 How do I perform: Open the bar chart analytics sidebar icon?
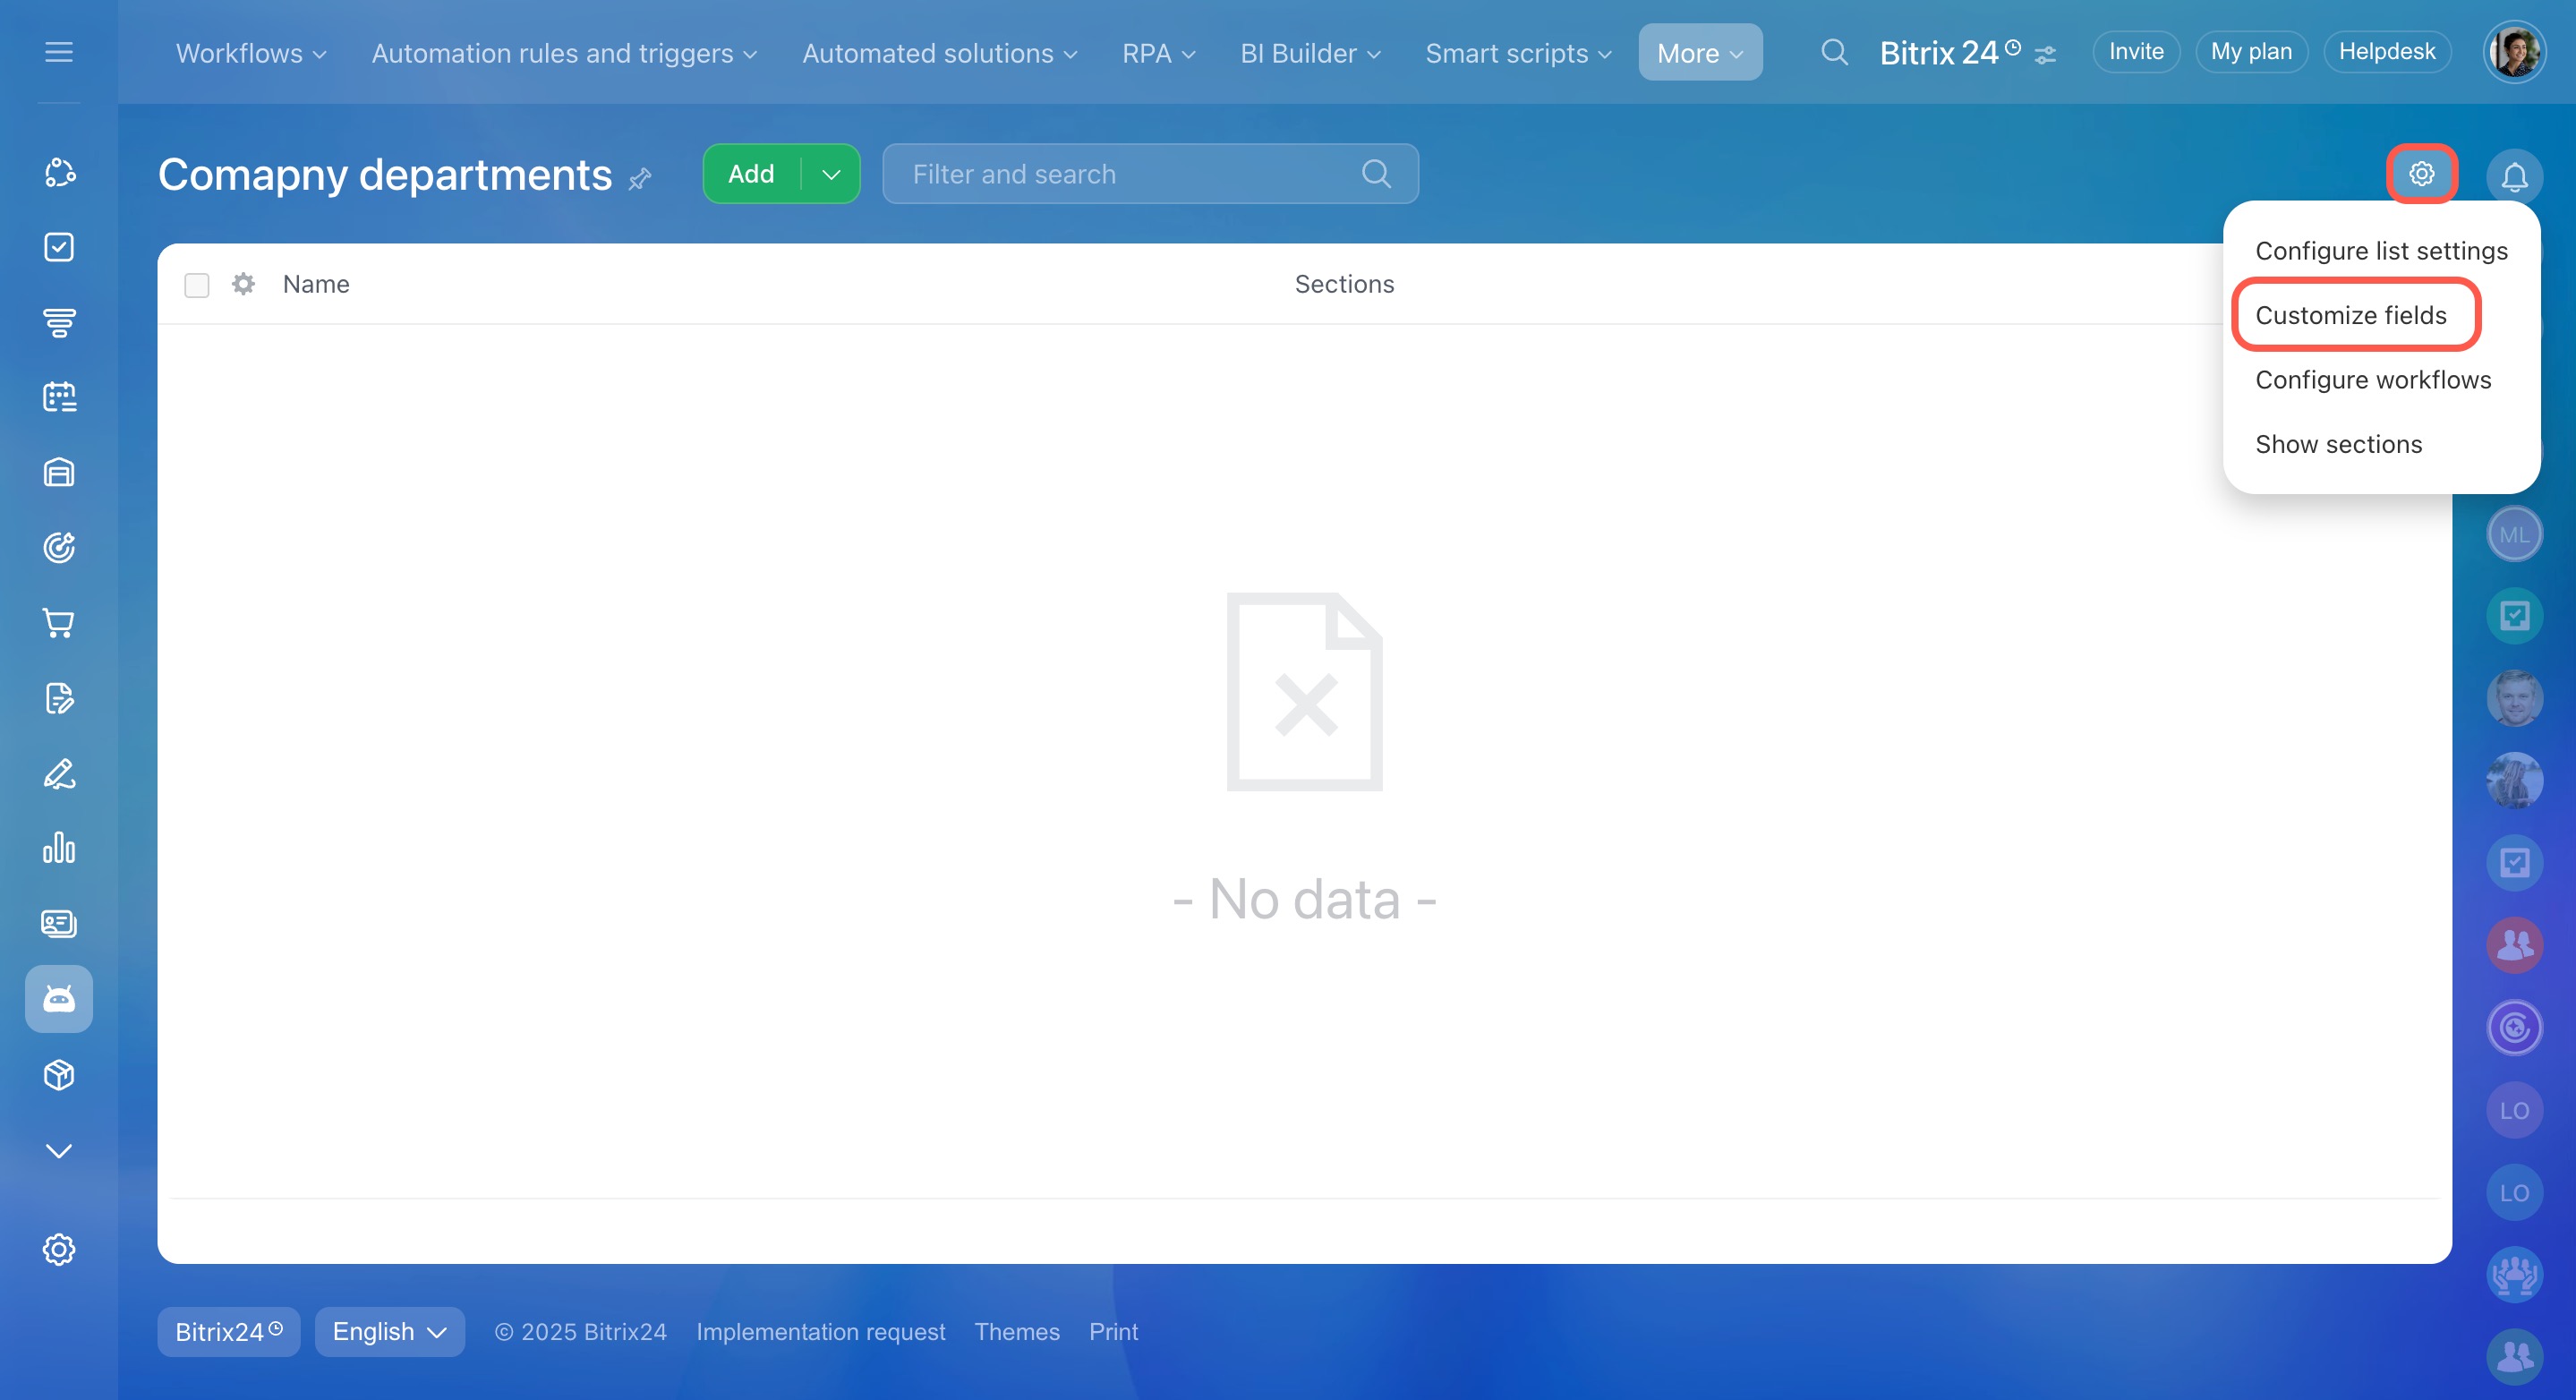coord(59,848)
